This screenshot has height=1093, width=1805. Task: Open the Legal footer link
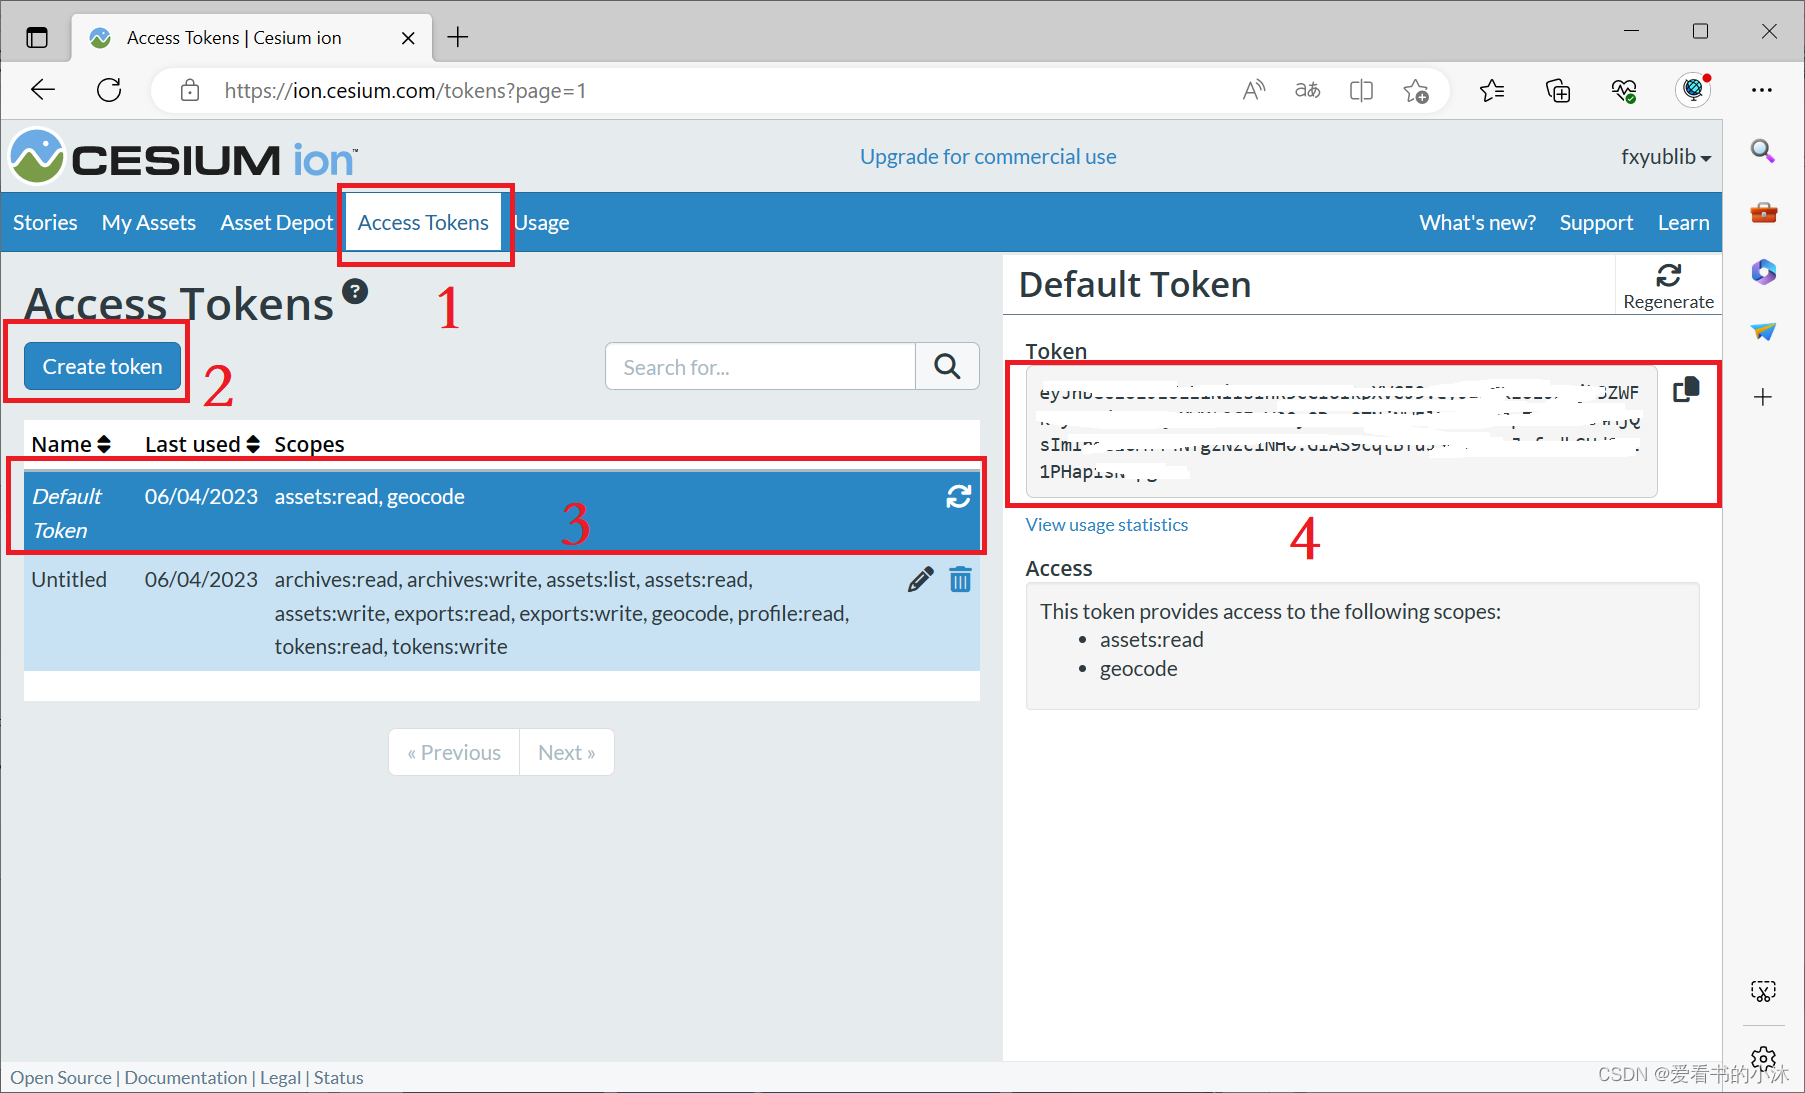click(x=280, y=1078)
